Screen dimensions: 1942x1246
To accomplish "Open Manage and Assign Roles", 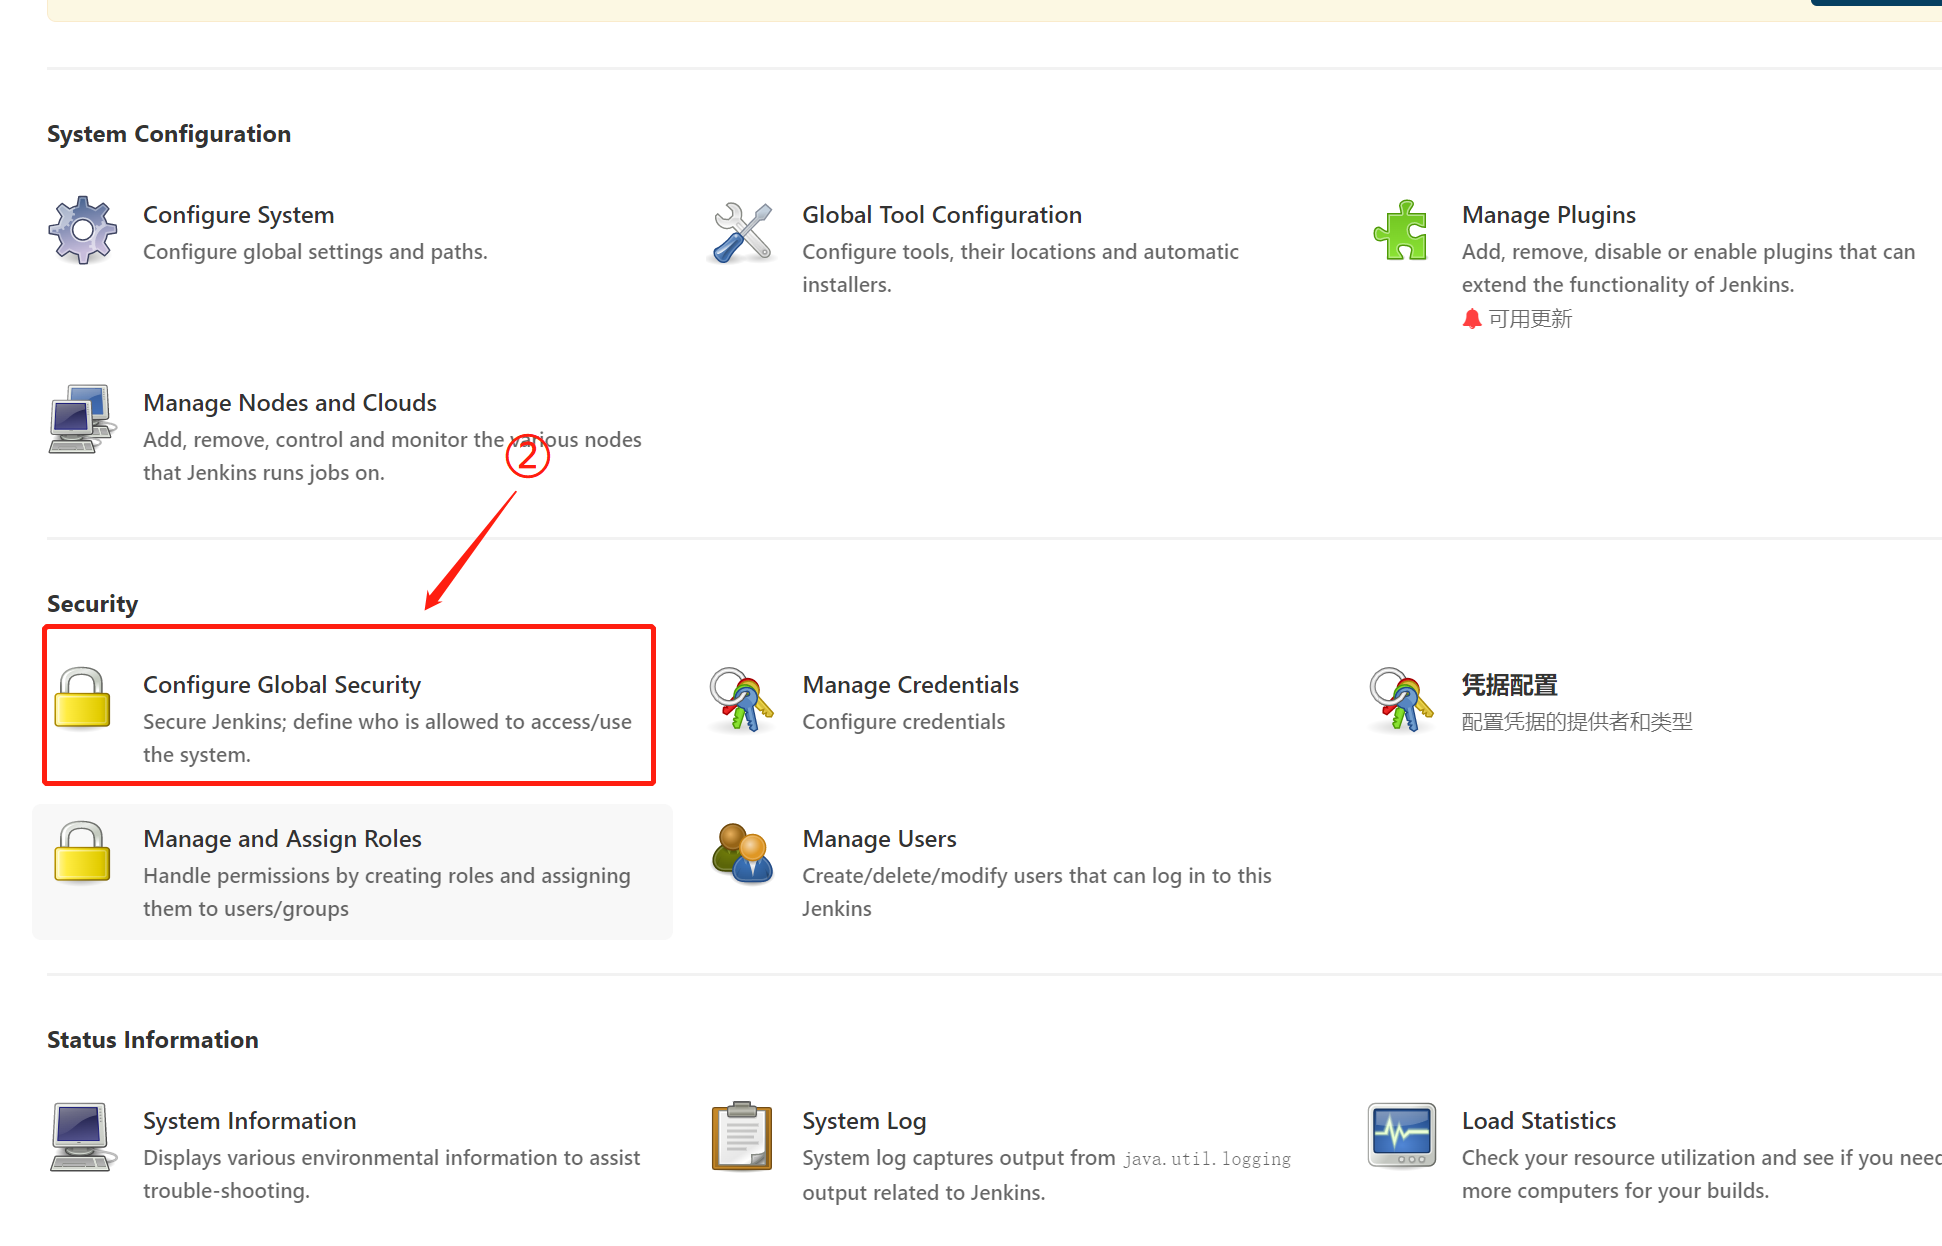I will (x=282, y=839).
